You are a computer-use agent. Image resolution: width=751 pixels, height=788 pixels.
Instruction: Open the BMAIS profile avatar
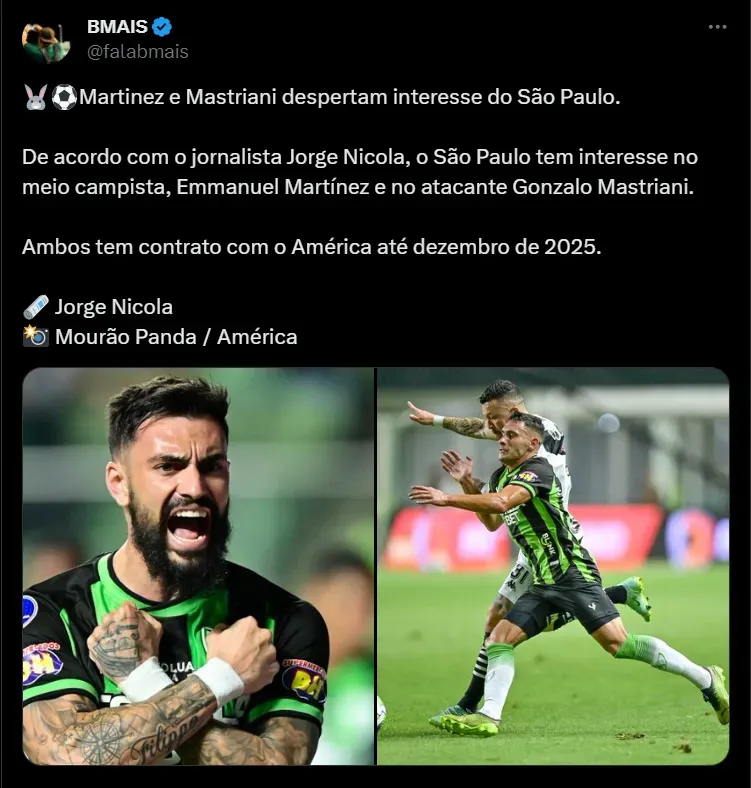coord(46,42)
